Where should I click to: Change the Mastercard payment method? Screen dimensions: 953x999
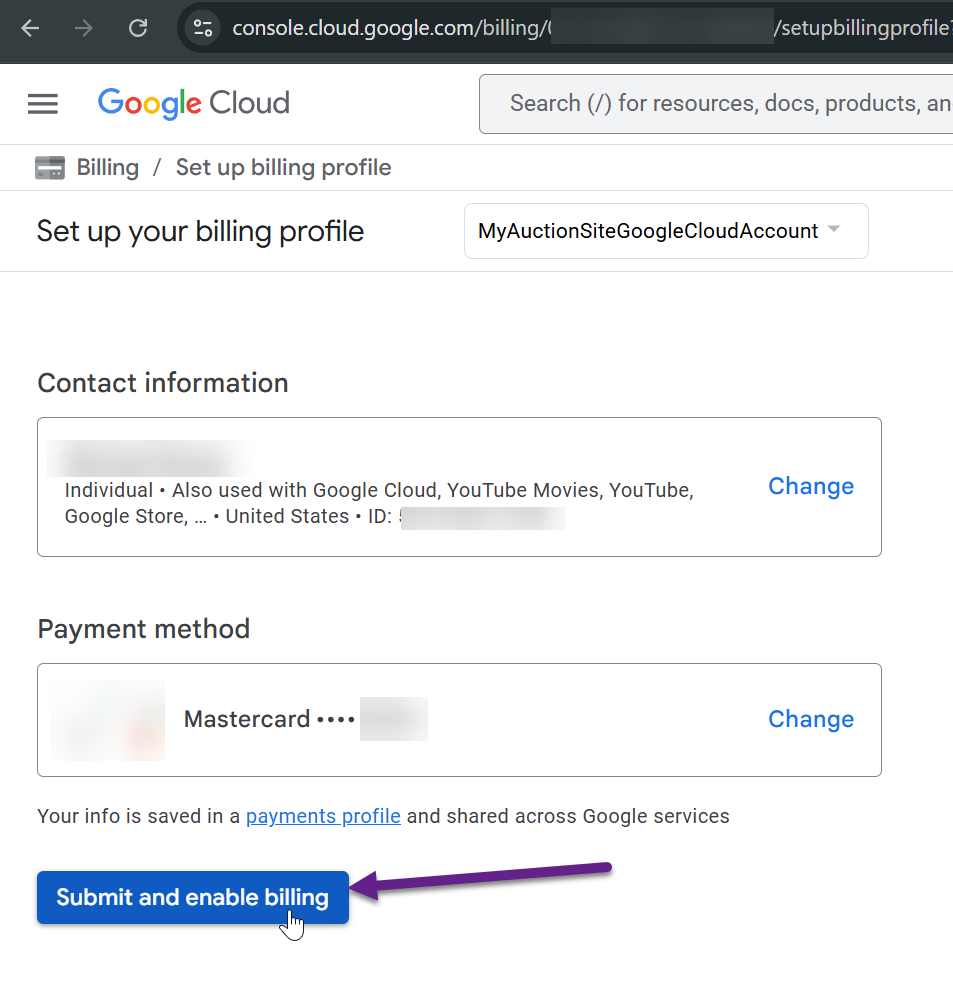click(x=810, y=719)
